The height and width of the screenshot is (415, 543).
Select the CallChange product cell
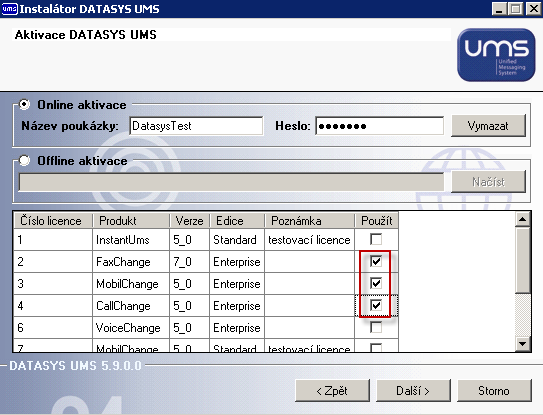point(131,306)
